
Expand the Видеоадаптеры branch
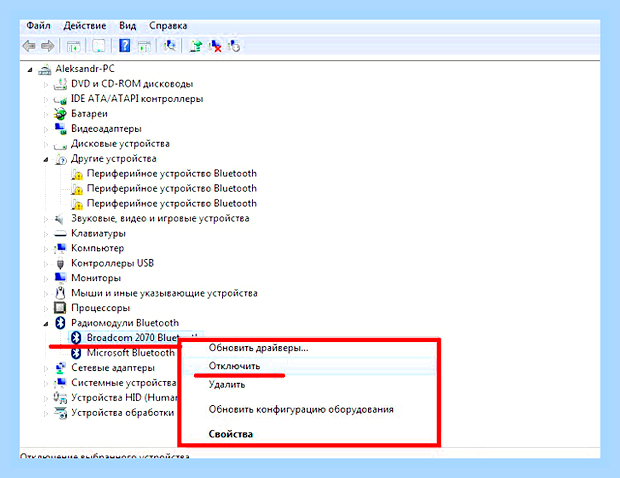click(x=46, y=129)
